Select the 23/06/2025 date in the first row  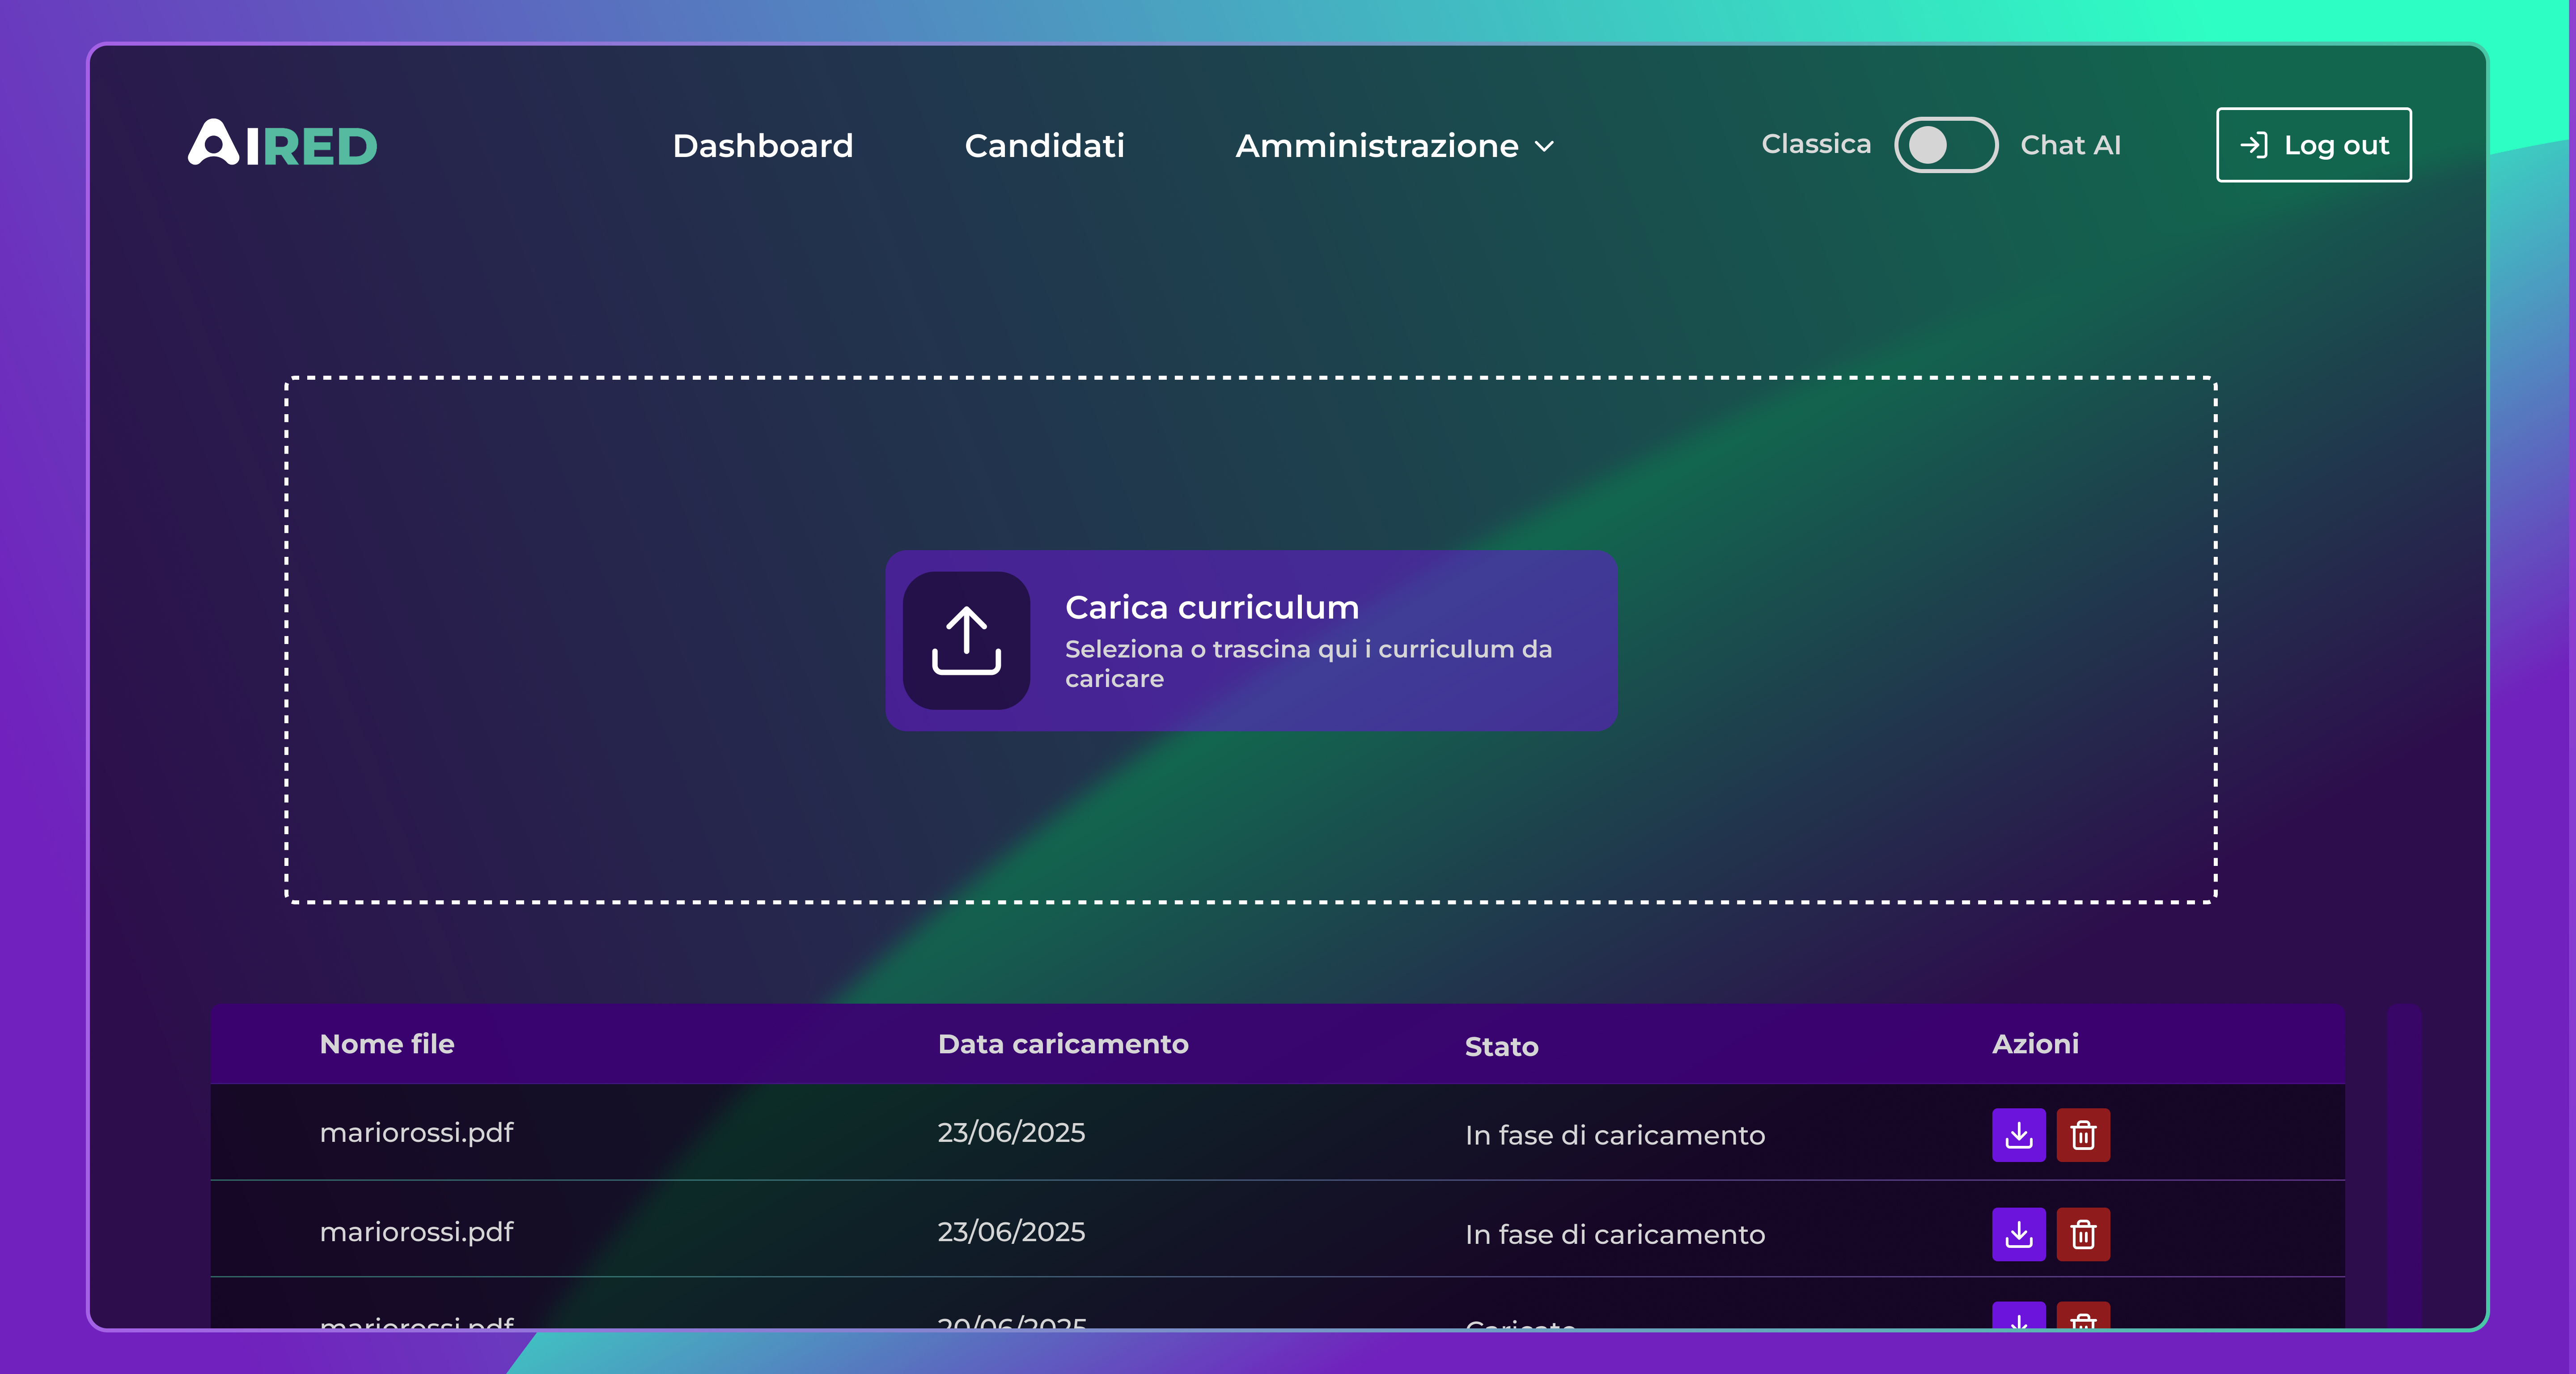point(1011,1133)
